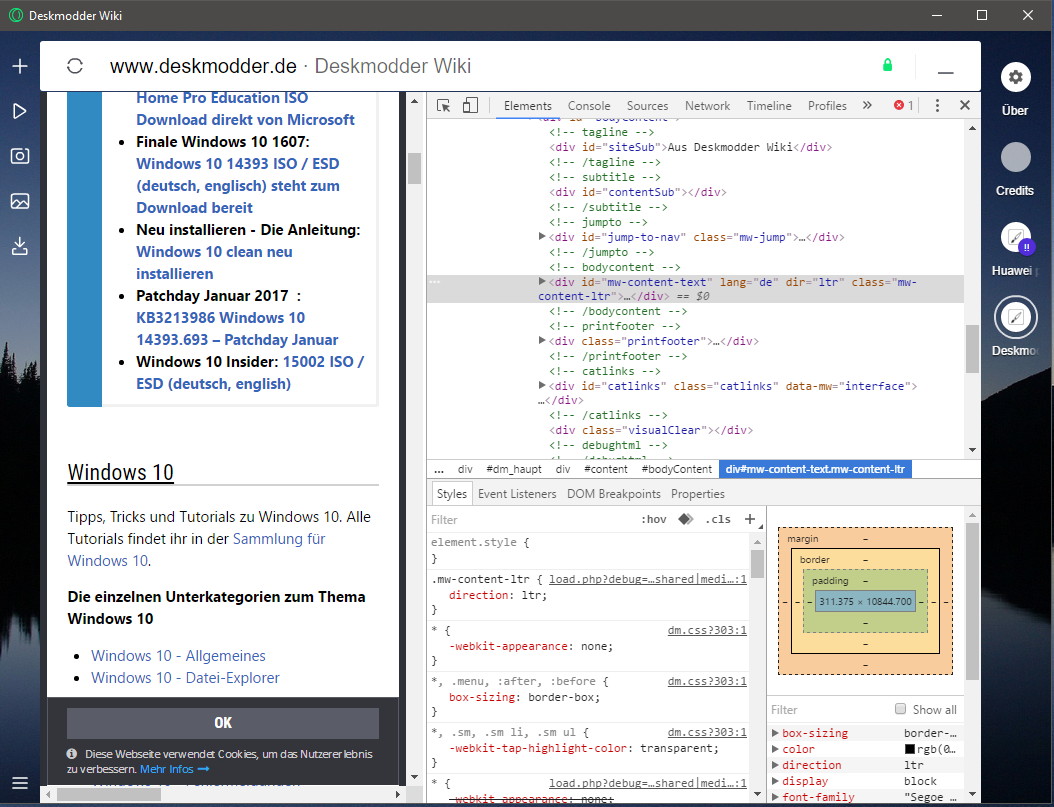Image resolution: width=1054 pixels, height=807 pixels.
Task: Click the styles Filter input field
Action: pyautogui.click(x=531, y=519)
